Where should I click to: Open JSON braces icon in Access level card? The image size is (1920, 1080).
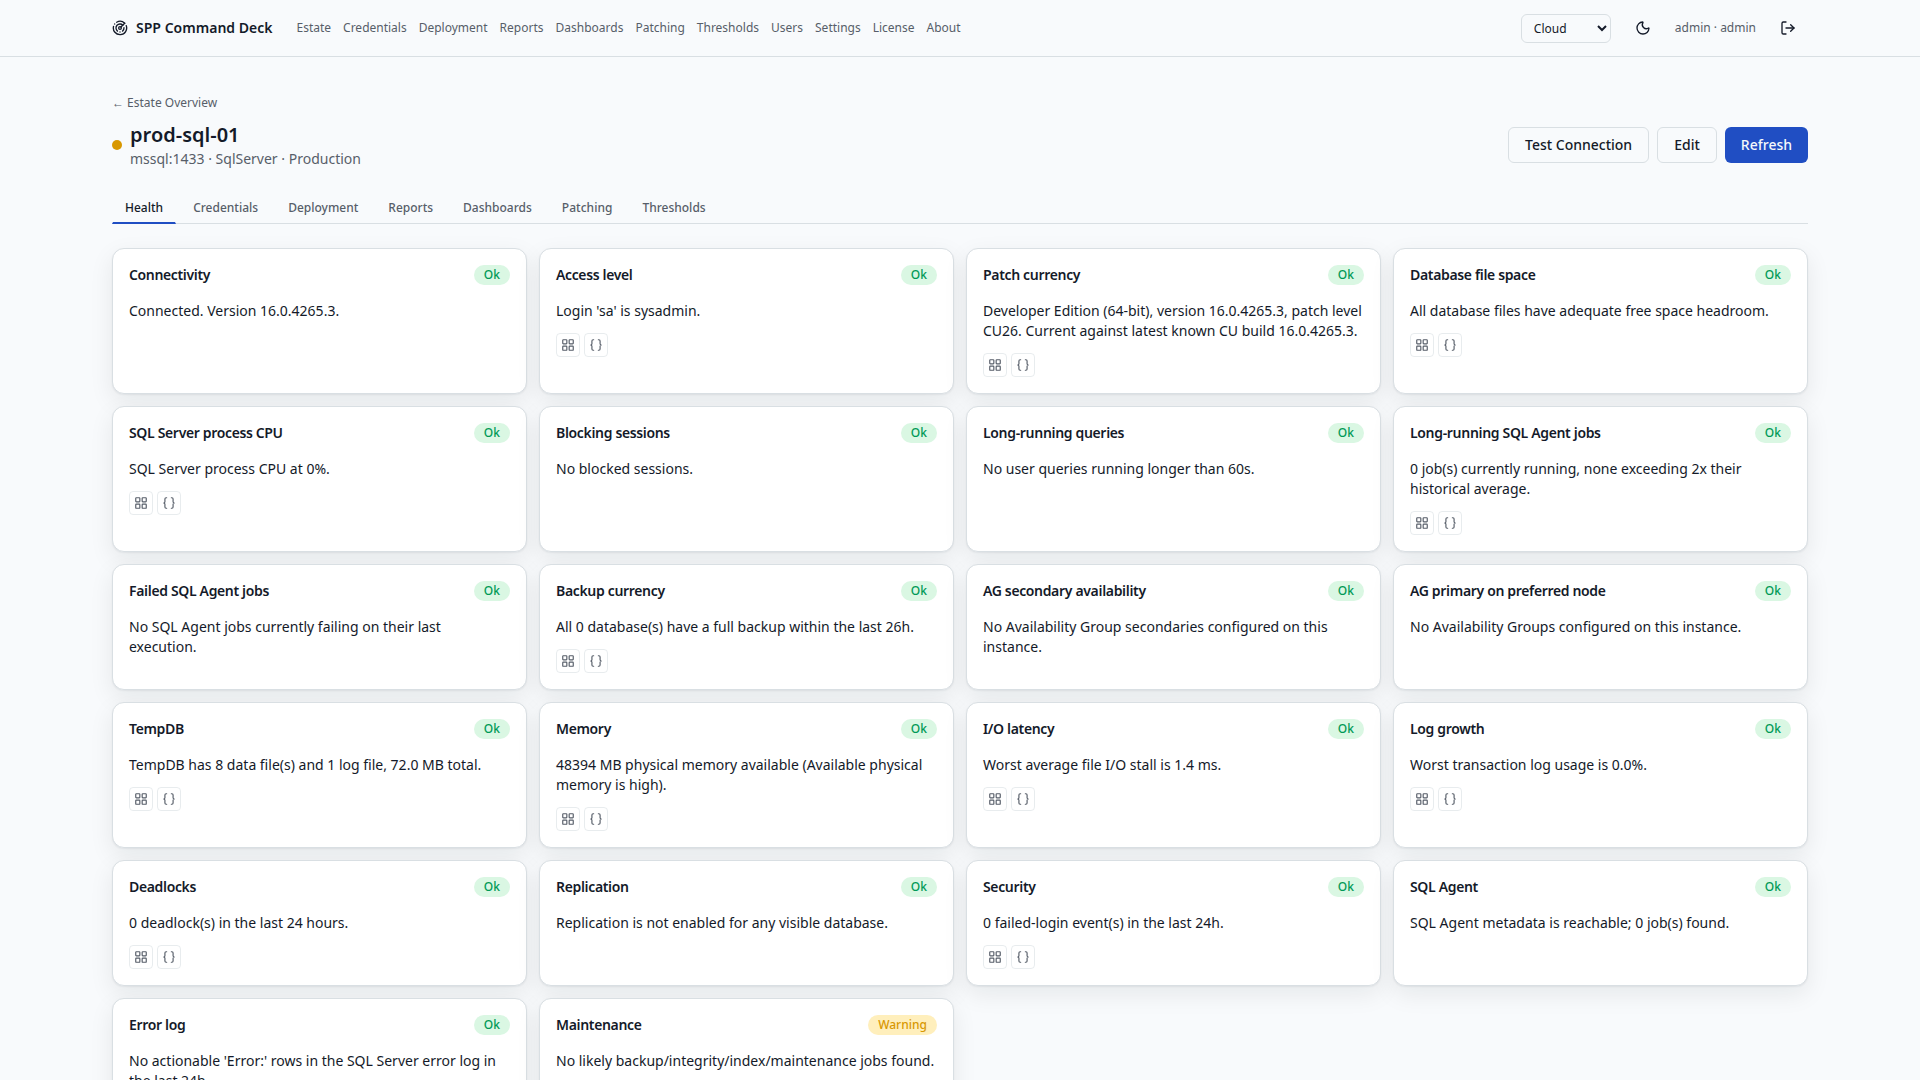coord(596,345)
